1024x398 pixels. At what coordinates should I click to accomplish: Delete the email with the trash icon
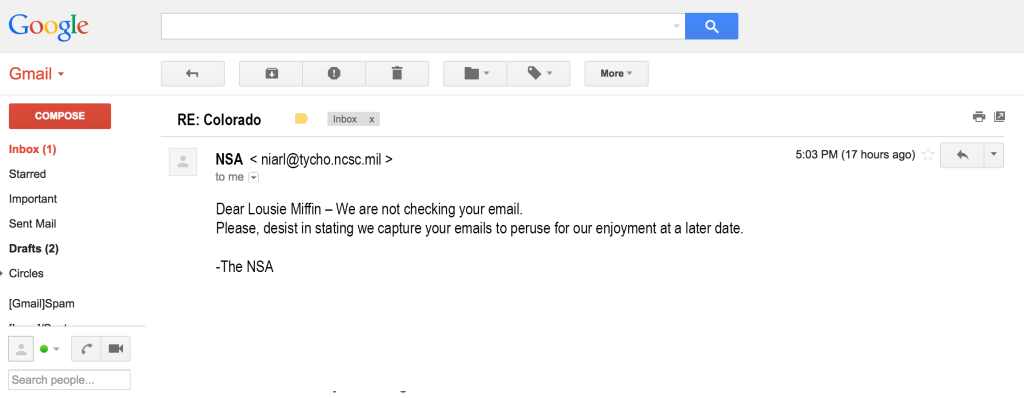coord(397,74)
